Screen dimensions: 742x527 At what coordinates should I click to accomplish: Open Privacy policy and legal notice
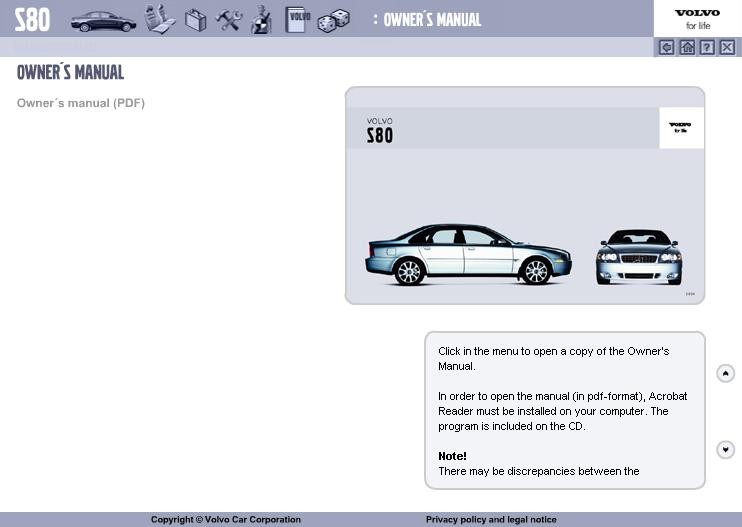click(x=491, y=519)
